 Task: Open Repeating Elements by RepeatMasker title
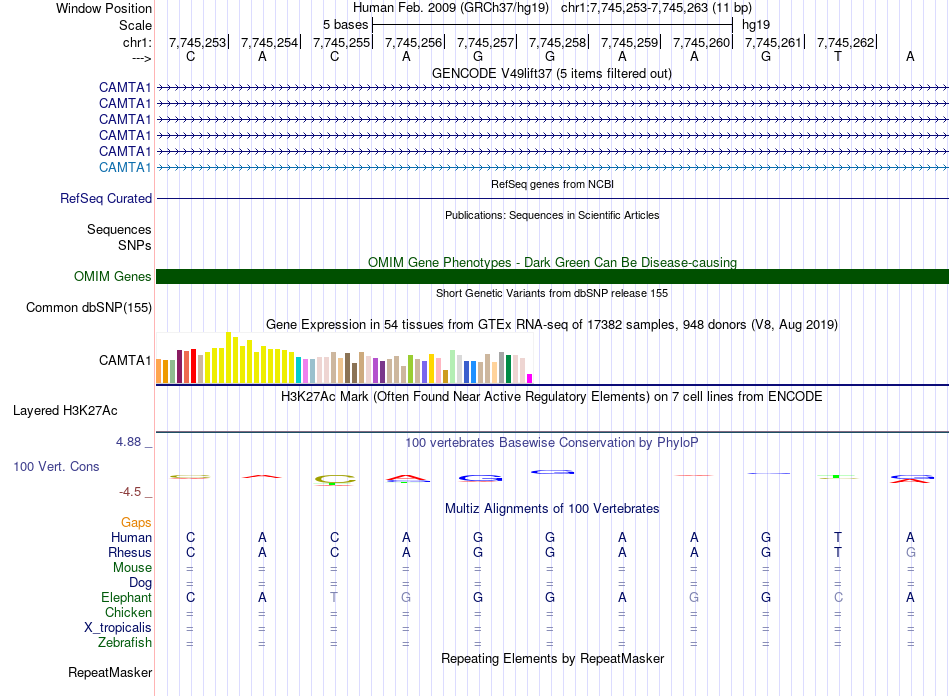(552, 658)
